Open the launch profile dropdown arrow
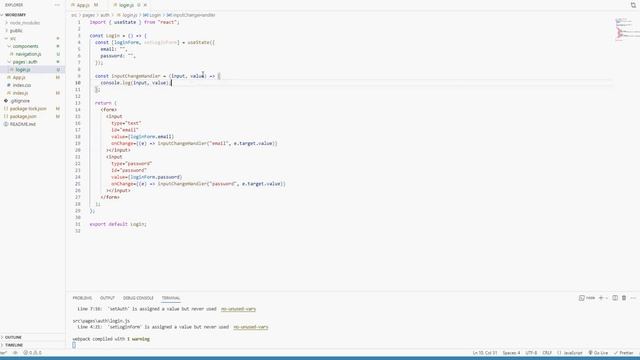Screen dimensions: 640x360 click(x=607, y=298)
